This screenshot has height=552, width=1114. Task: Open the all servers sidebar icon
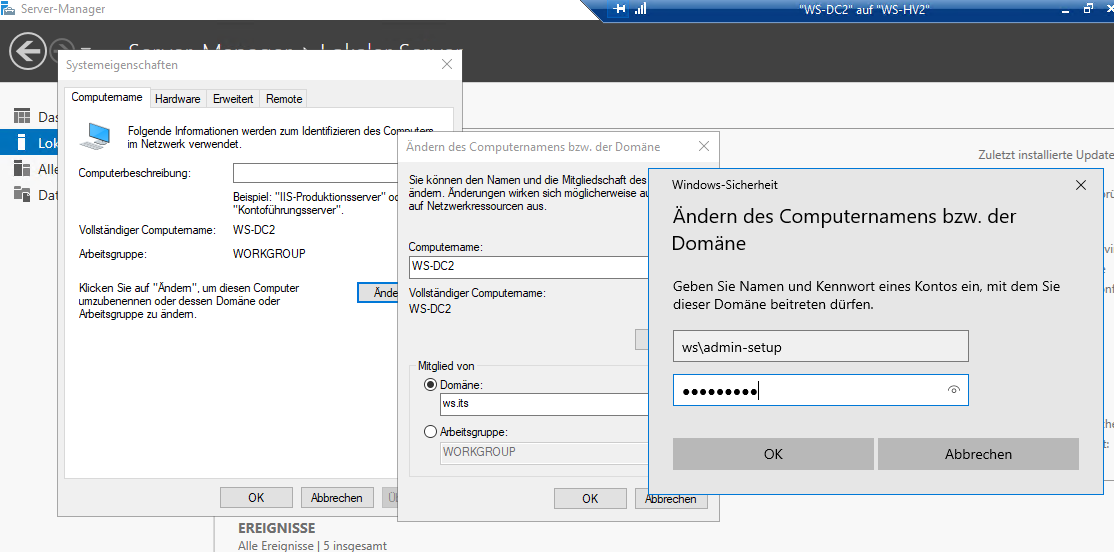pyautogui.click(x=22, y=169)
